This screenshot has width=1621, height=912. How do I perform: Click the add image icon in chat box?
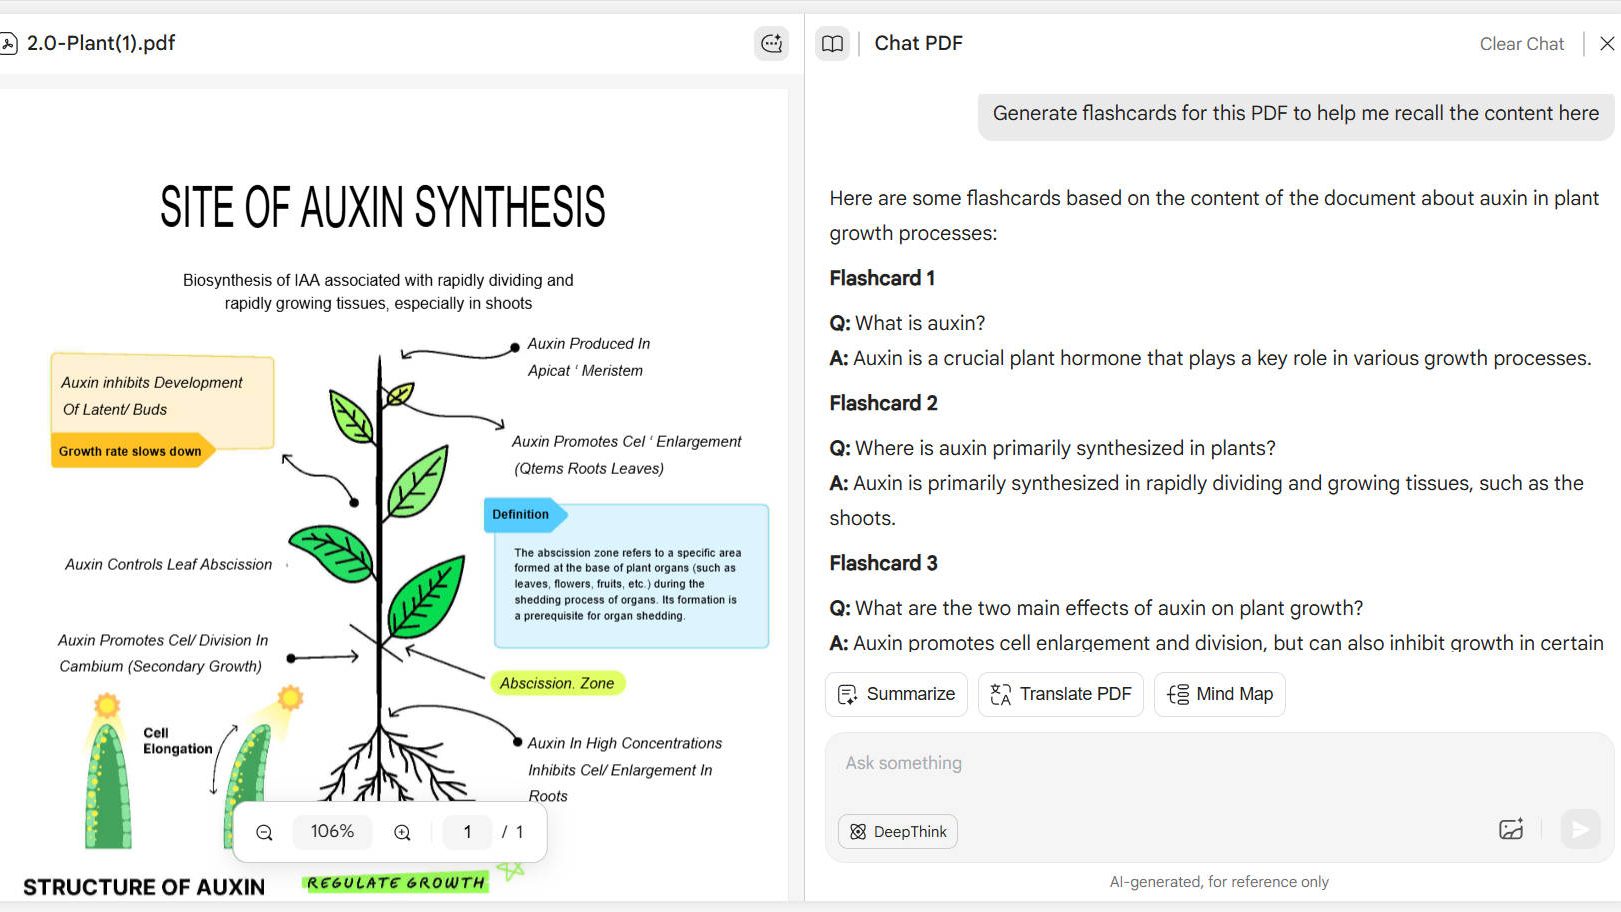click(1510, 829)
